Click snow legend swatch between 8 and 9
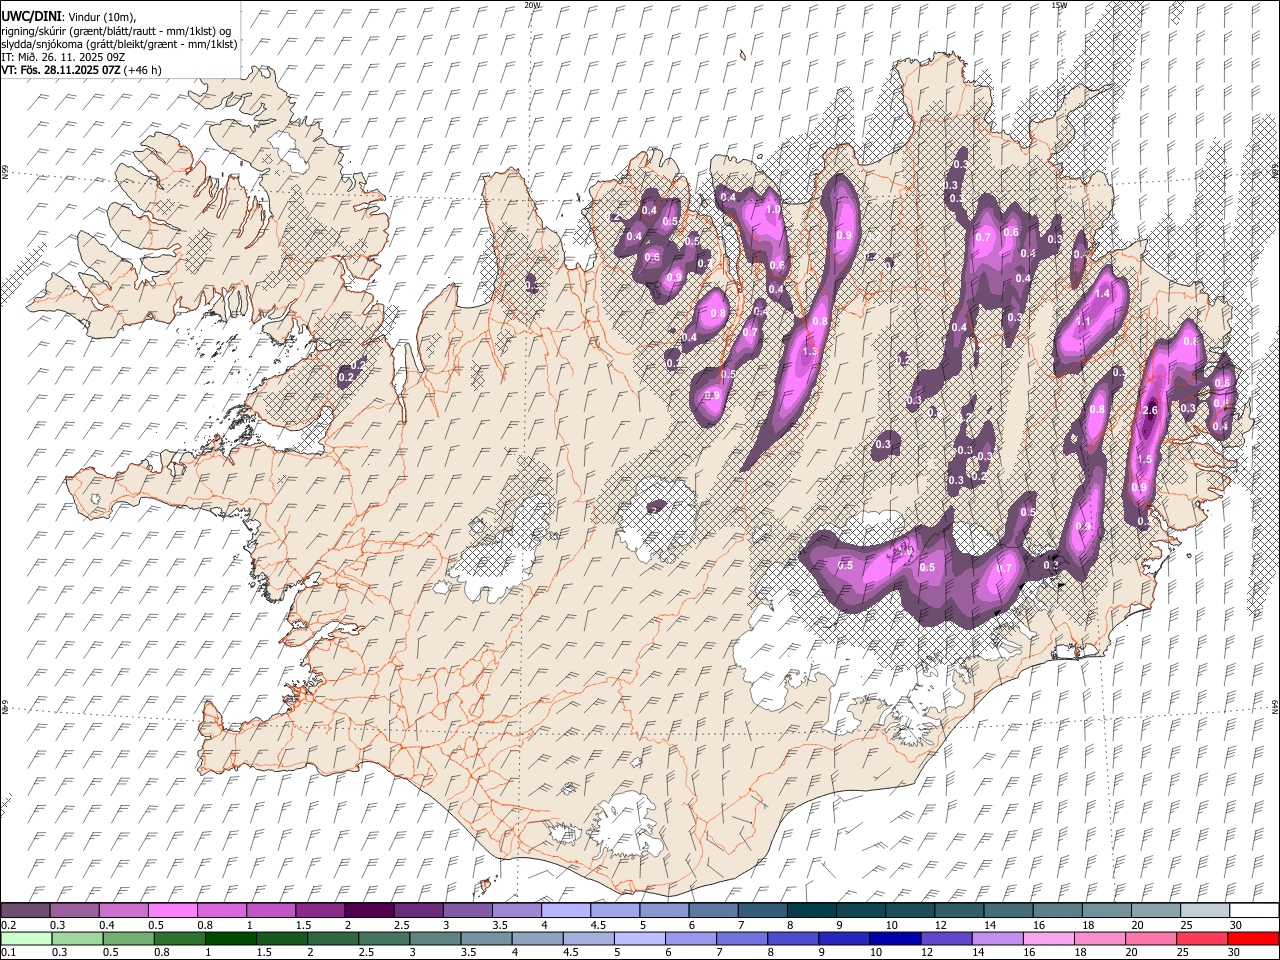Screen dimensions: 1280x960 812,910
